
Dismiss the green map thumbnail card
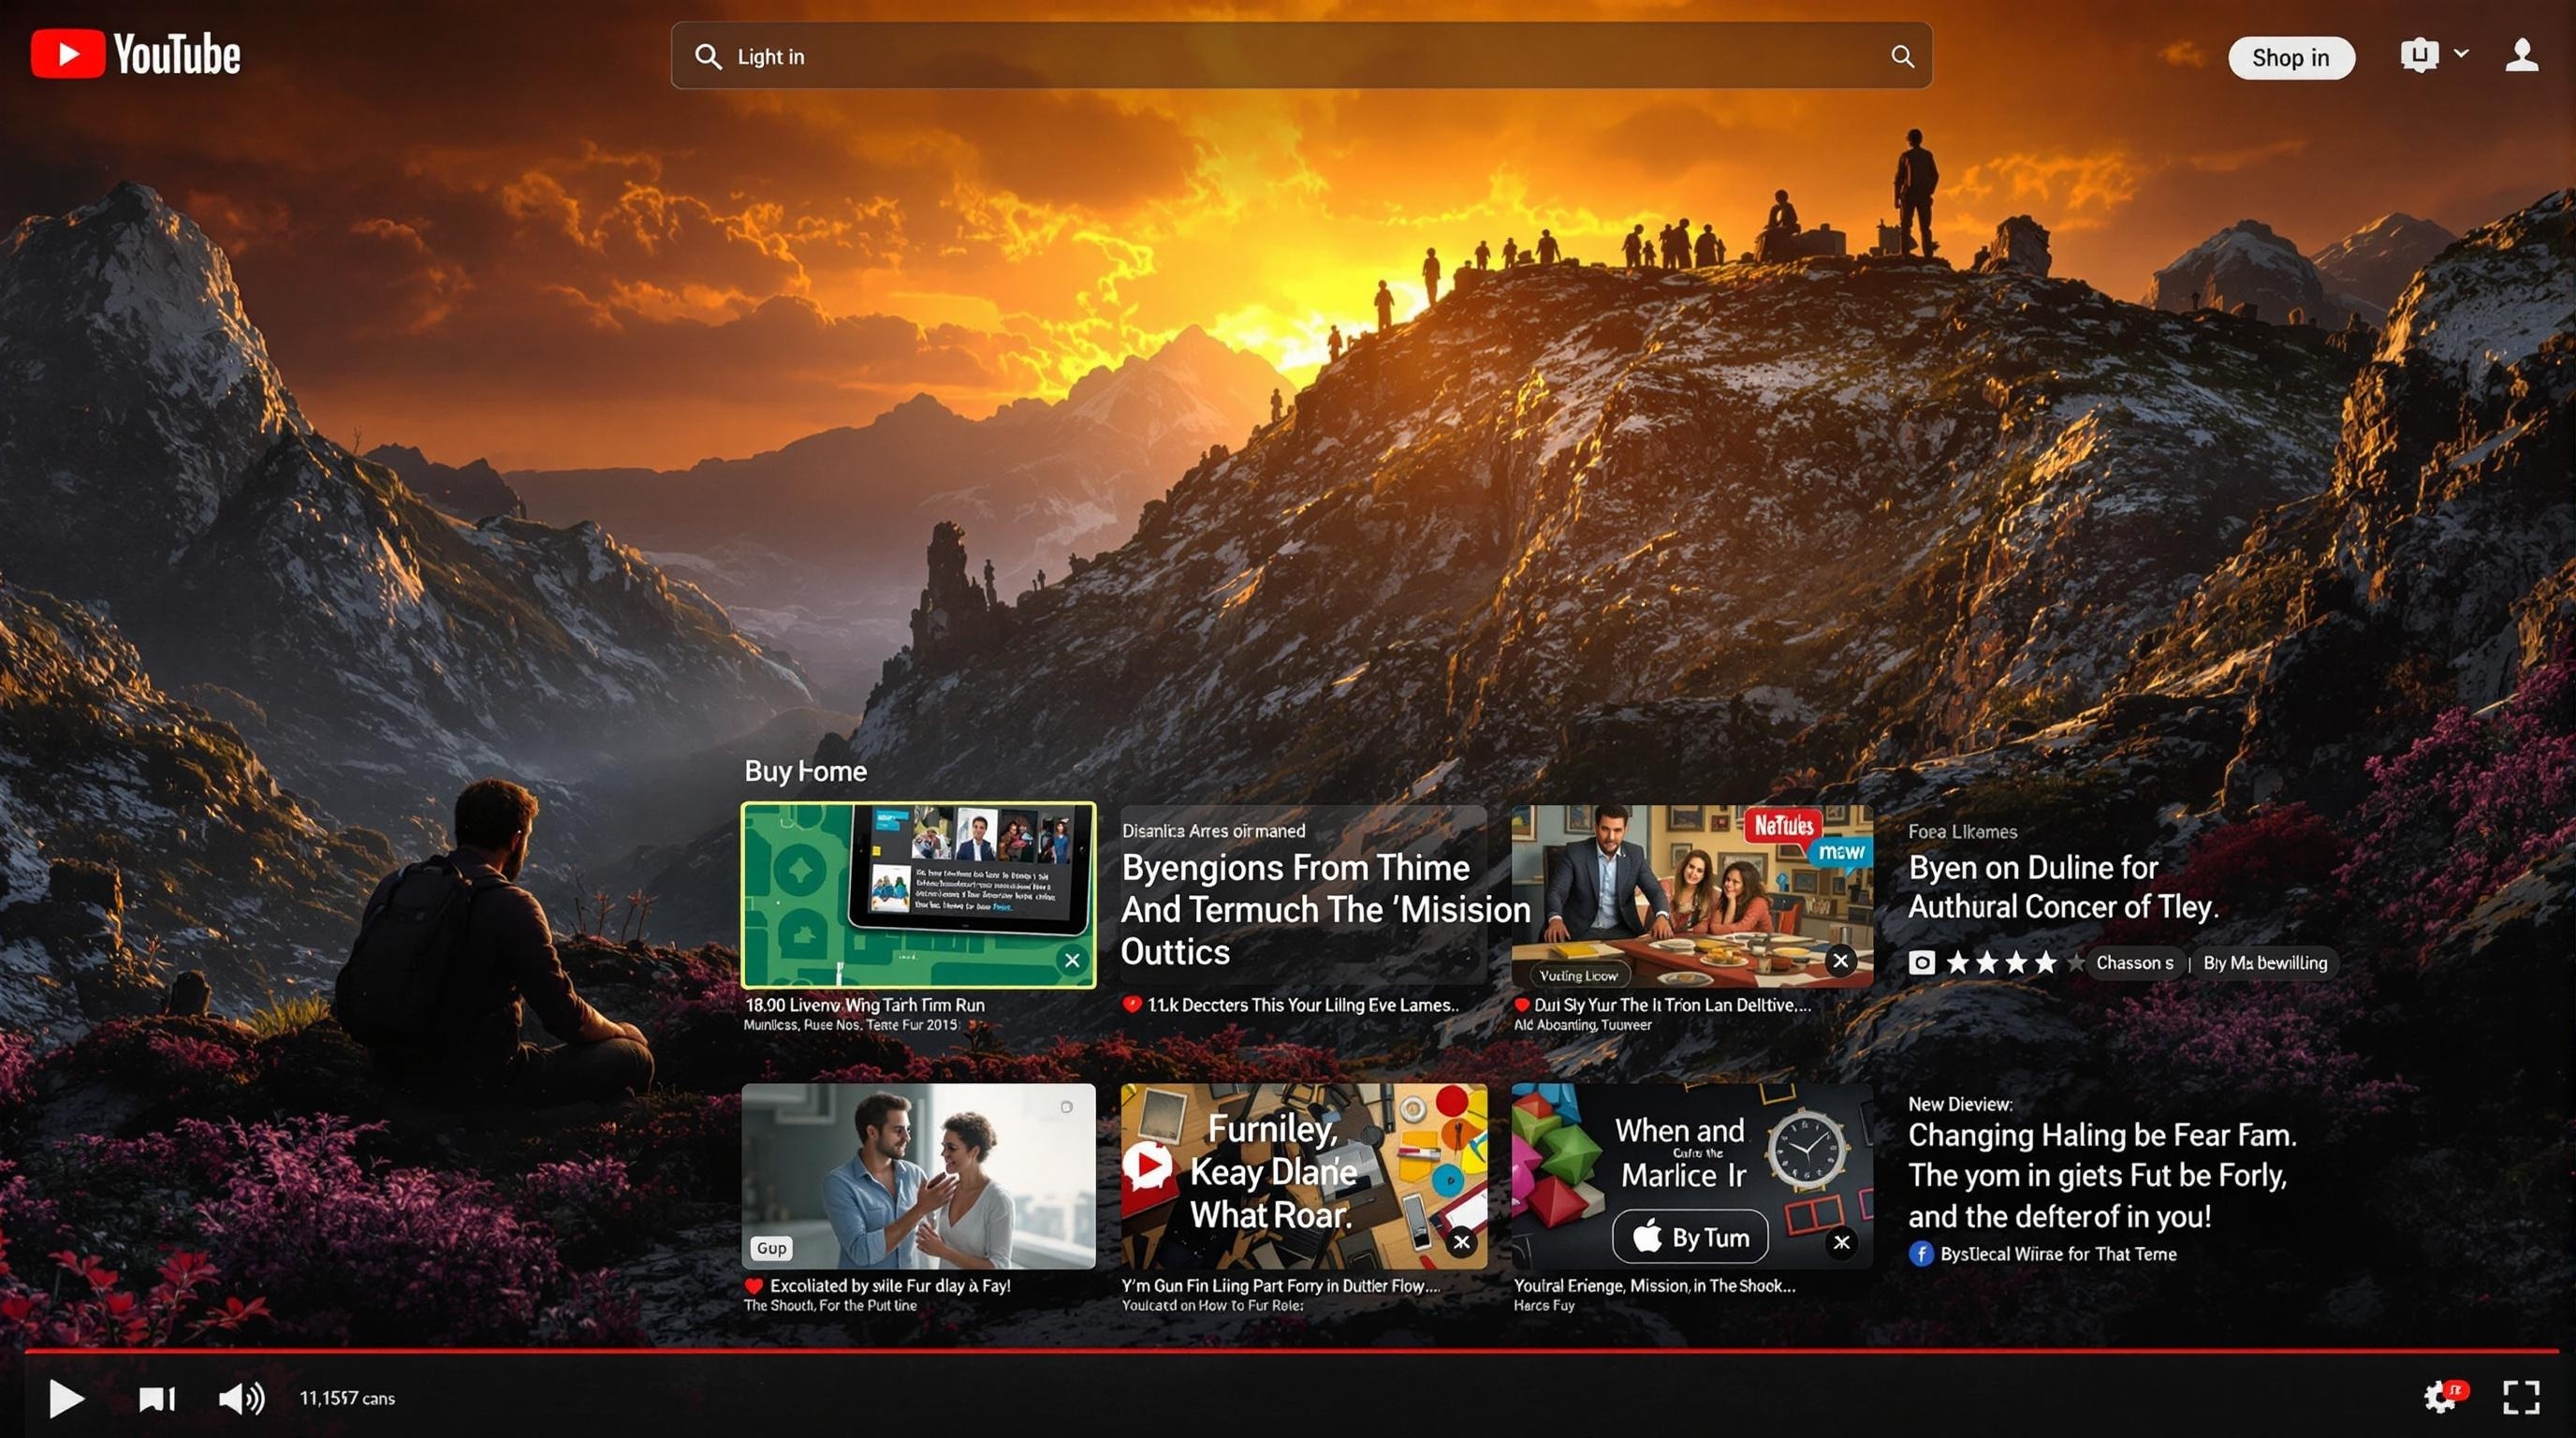[x=1072, y=960]
